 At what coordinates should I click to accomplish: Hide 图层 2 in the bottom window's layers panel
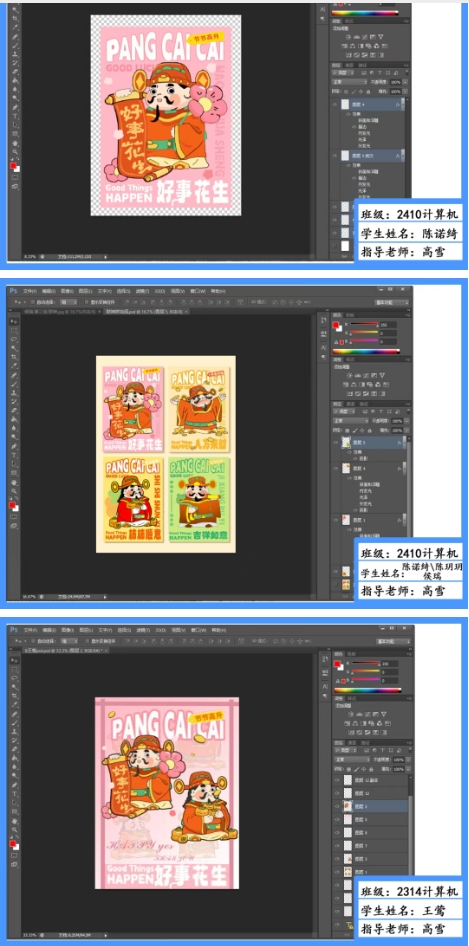coord(337,806)
